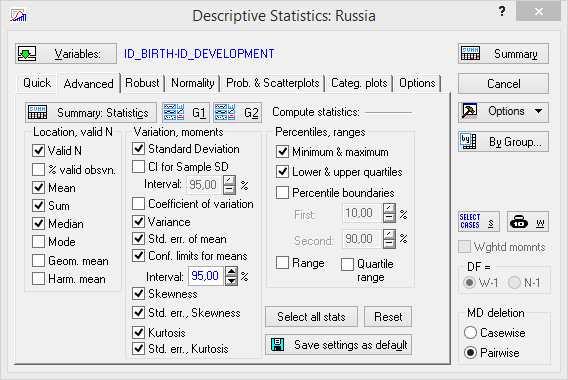Open the Variables selection button

coord(66,54)
